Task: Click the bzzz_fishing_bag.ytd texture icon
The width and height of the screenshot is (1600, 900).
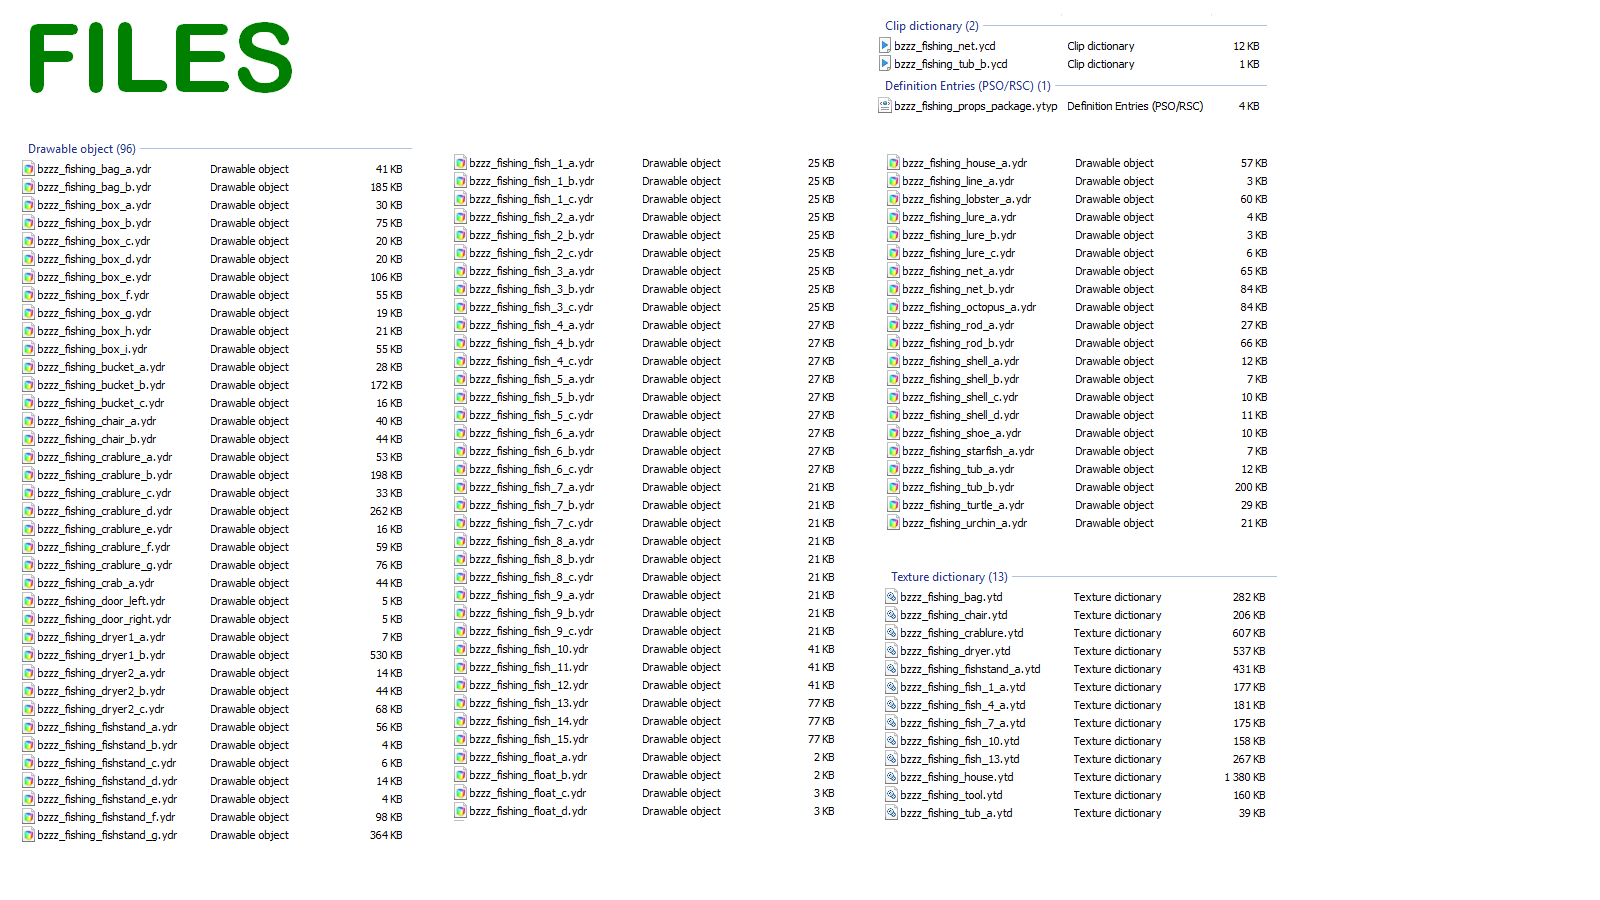Action: coord(891,597)
